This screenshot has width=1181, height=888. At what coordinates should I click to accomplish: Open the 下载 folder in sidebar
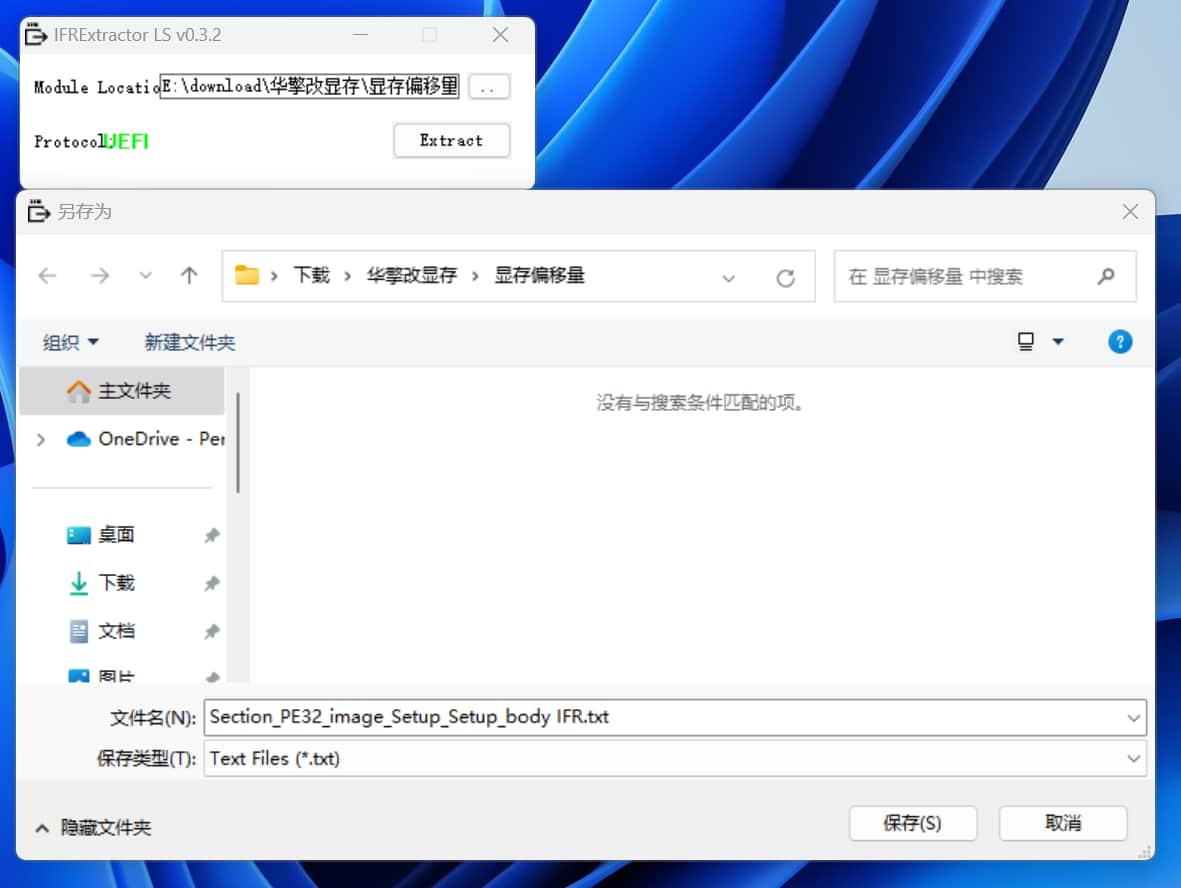click(116, 583)
